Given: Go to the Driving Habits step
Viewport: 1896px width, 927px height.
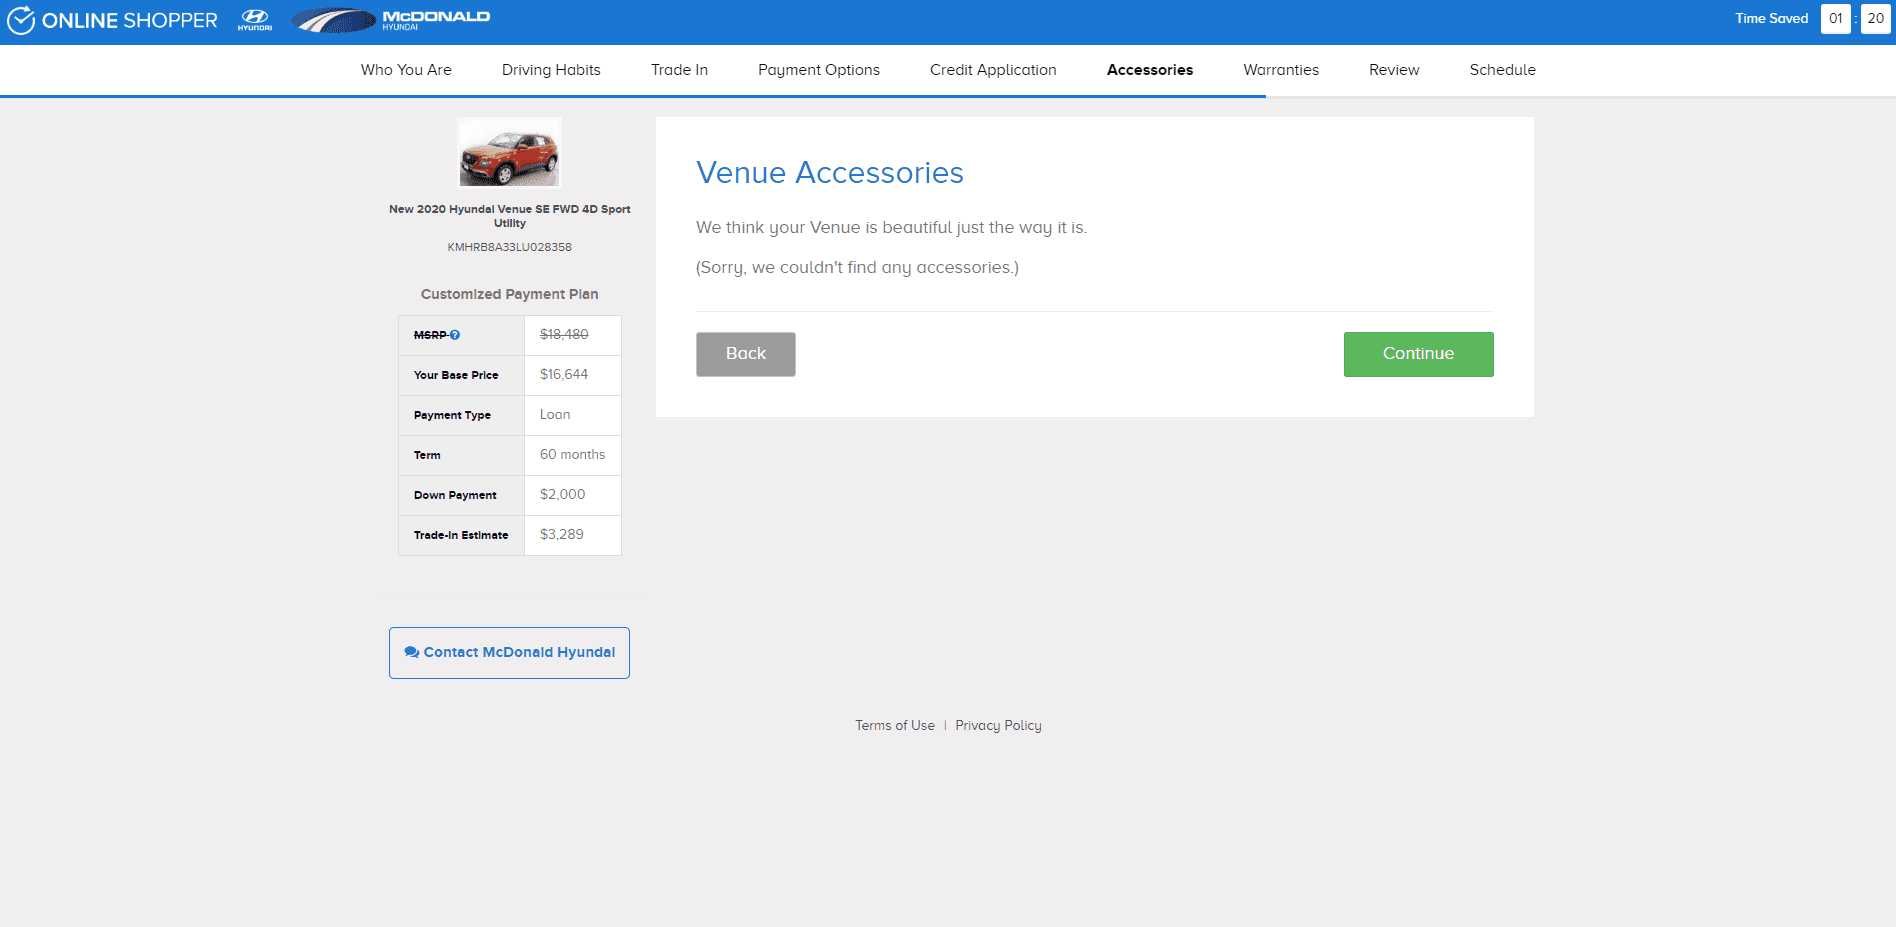Looking at the screenshot, I should [551, 70].
